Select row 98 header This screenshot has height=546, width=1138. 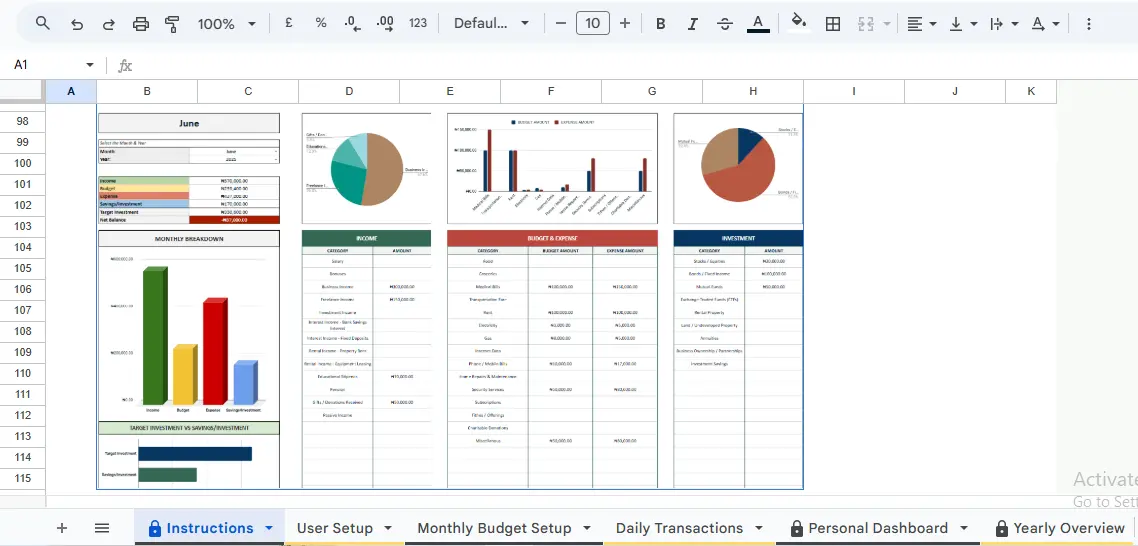pos(22,121)
